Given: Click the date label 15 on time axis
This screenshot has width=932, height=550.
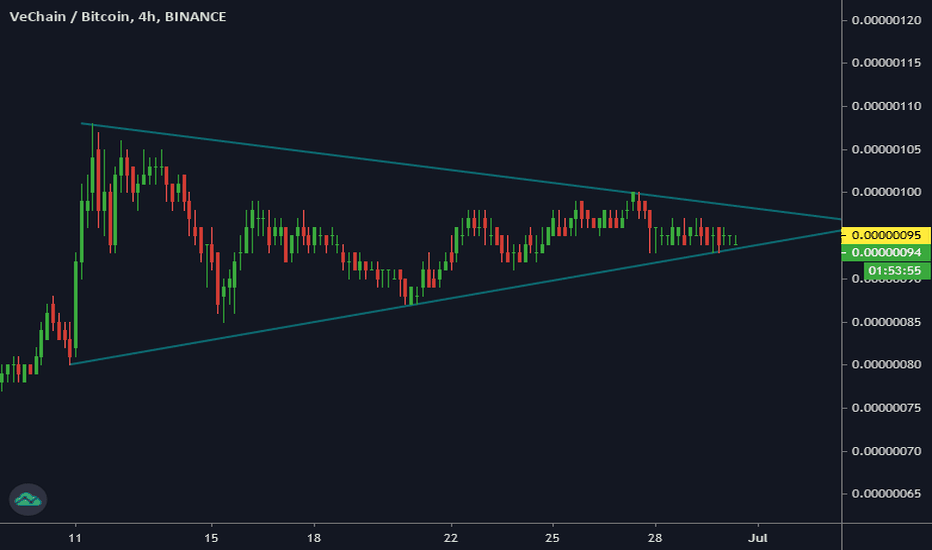Looking at the screenshot, I should pyautogui.click(x=211, y=538).
